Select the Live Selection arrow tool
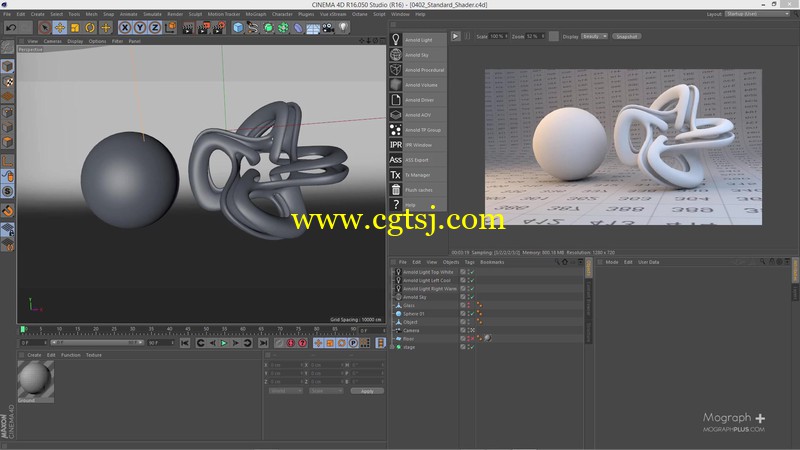The image size is (800, 450). pyautogui.click(x=44, y=28)
